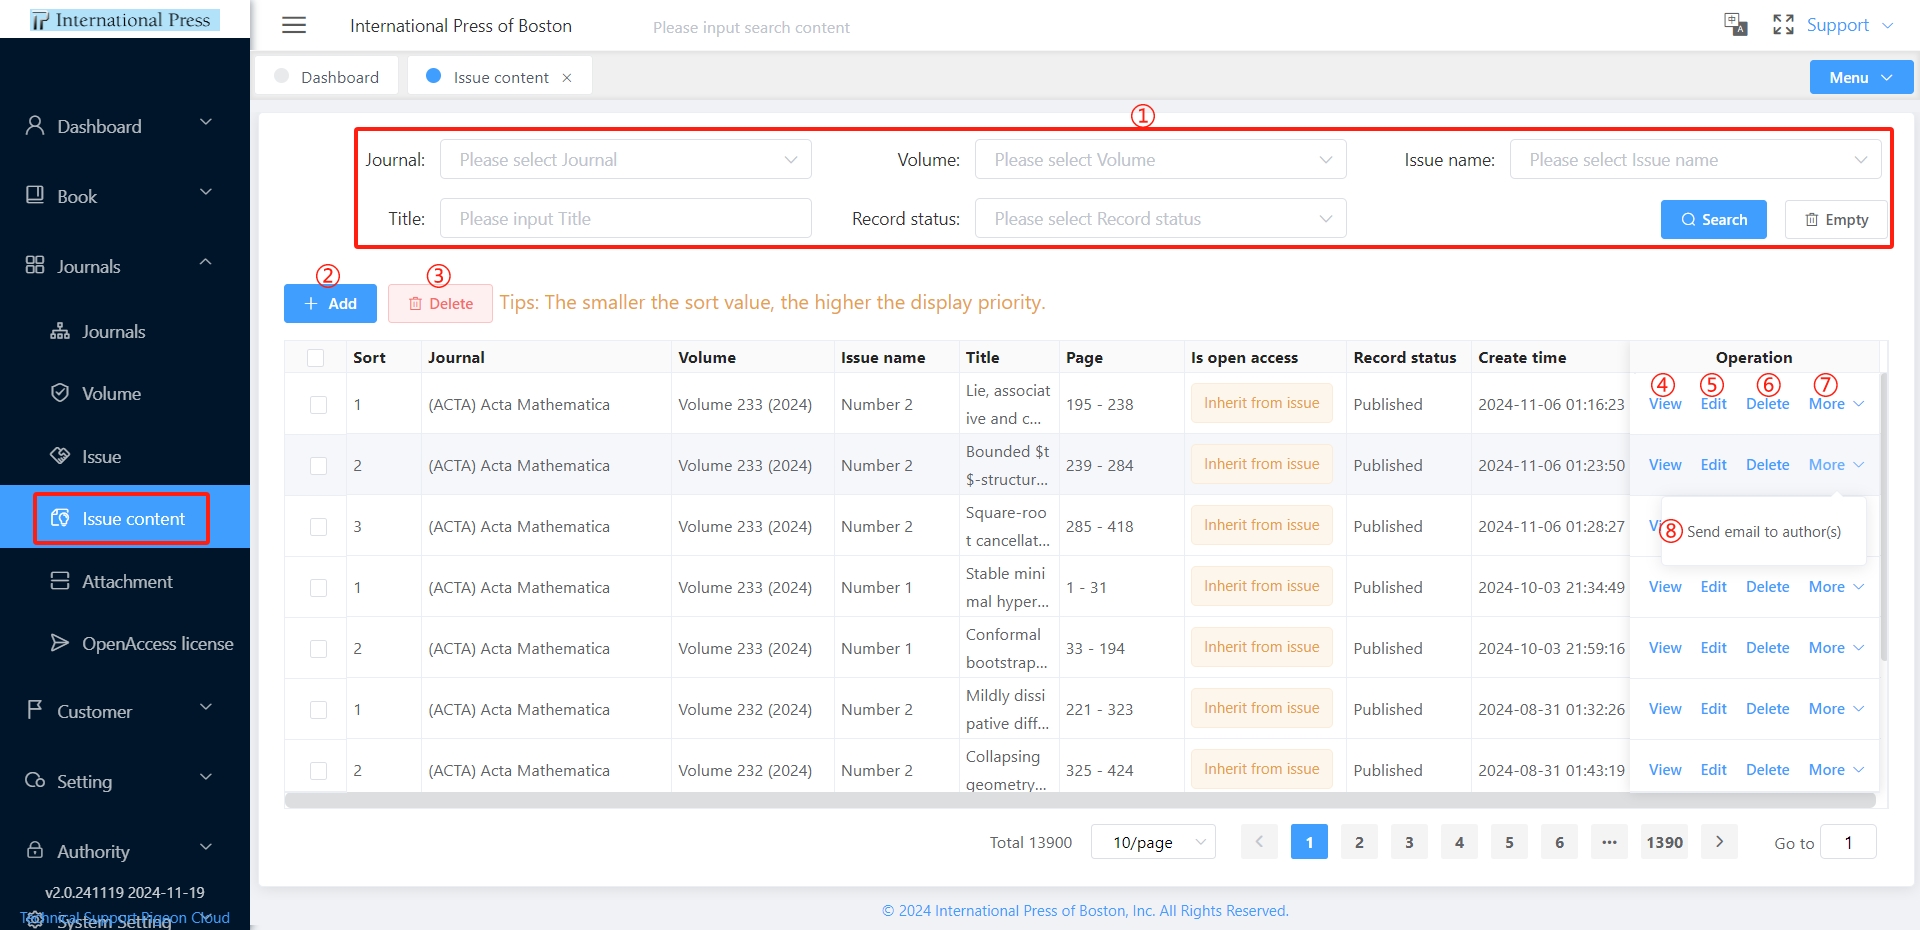Check the row for pages 1 - 31

318,588
